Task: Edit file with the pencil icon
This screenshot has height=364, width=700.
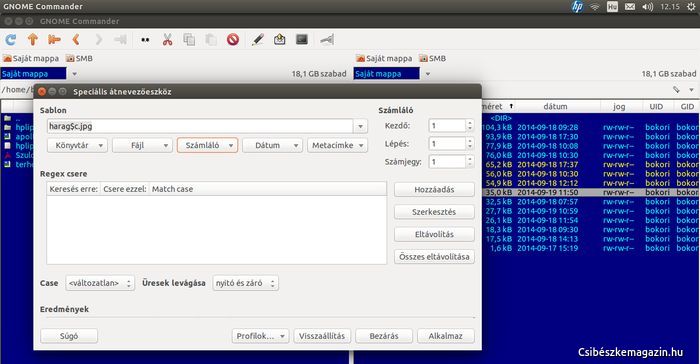Action: [258, 40]
